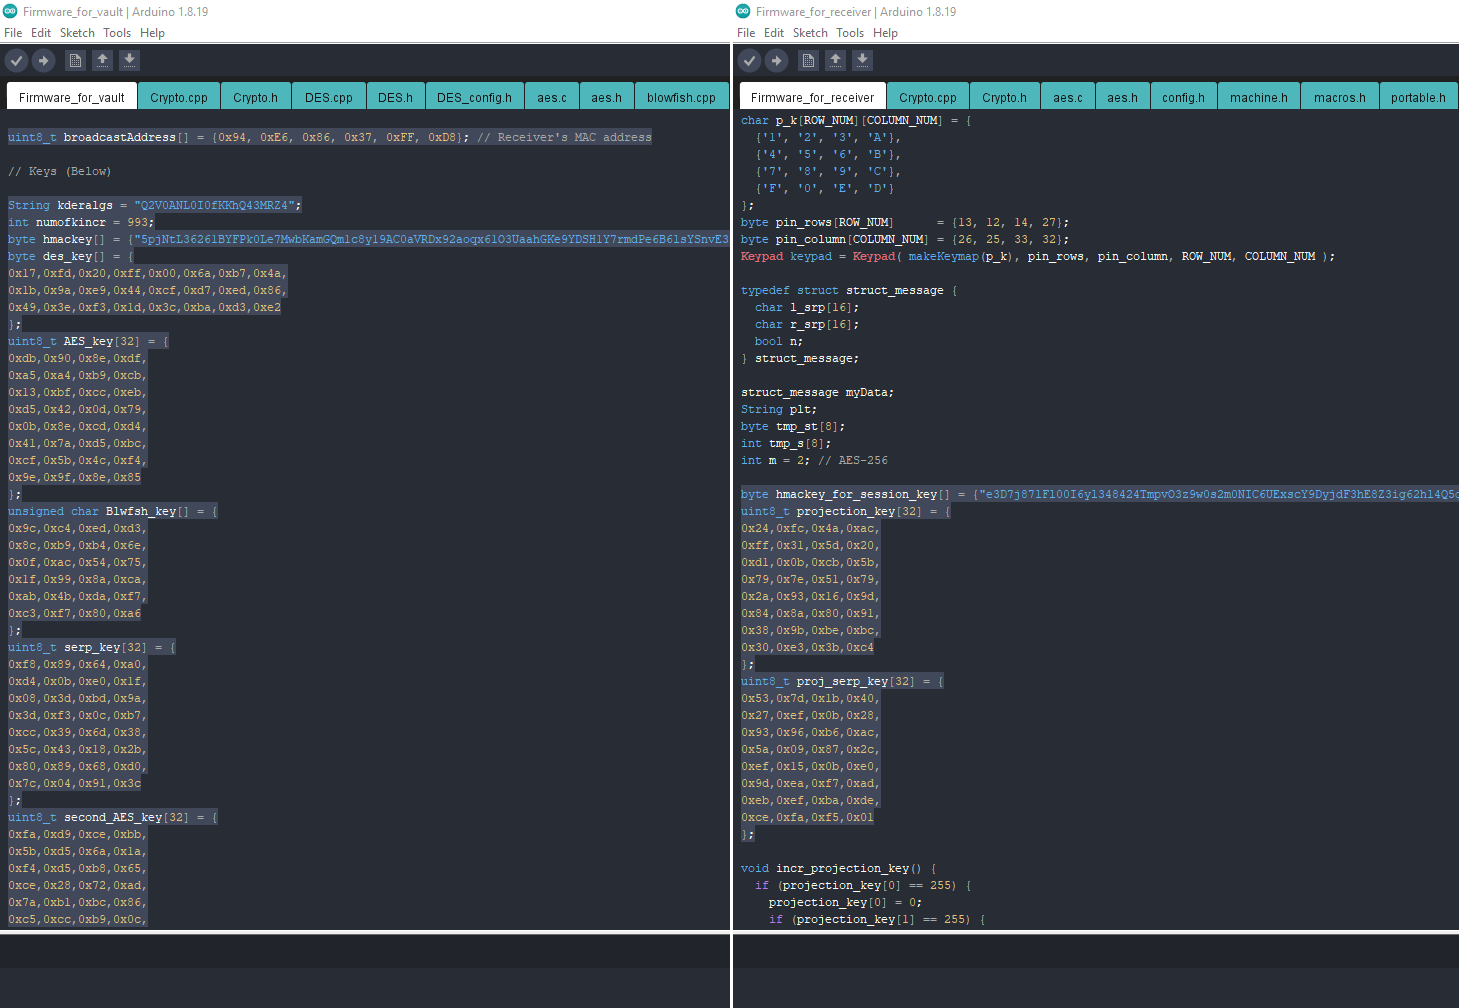The height and width of the screenshot is (1008, 1459).
Task: Switch to aes.c tab in vault window
Action: pyautogui.click(x=551, y=96)
